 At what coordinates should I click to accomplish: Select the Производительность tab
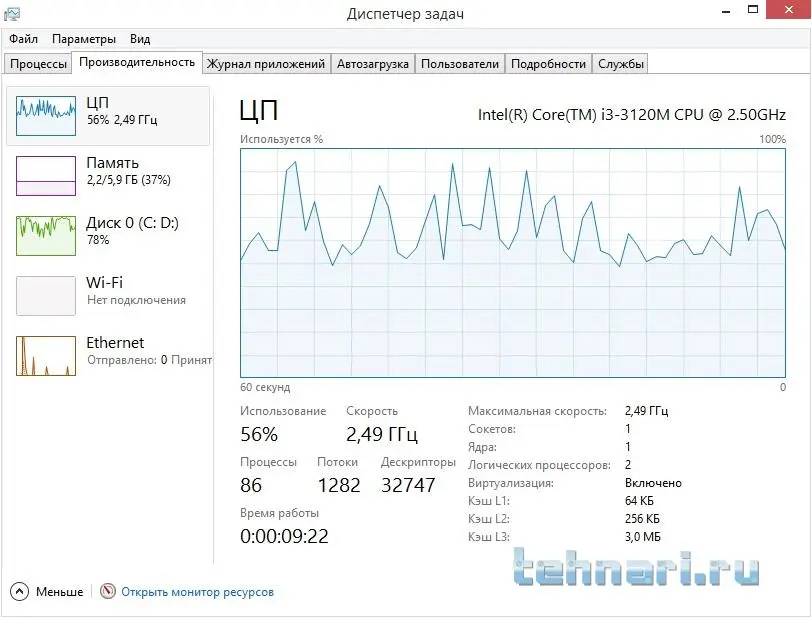(137, 62)
